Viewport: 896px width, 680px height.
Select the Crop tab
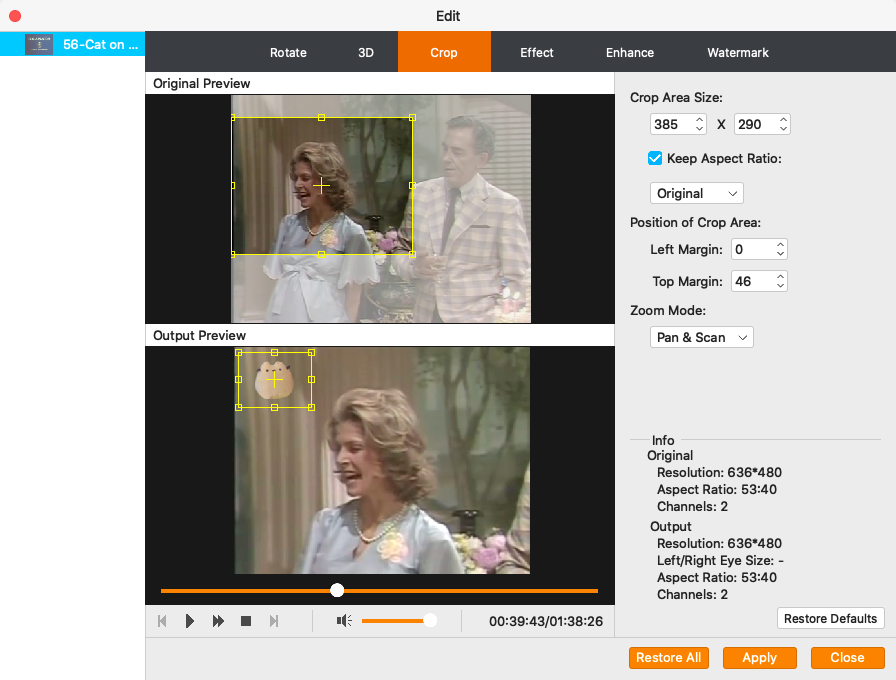[x=444, y=53]
